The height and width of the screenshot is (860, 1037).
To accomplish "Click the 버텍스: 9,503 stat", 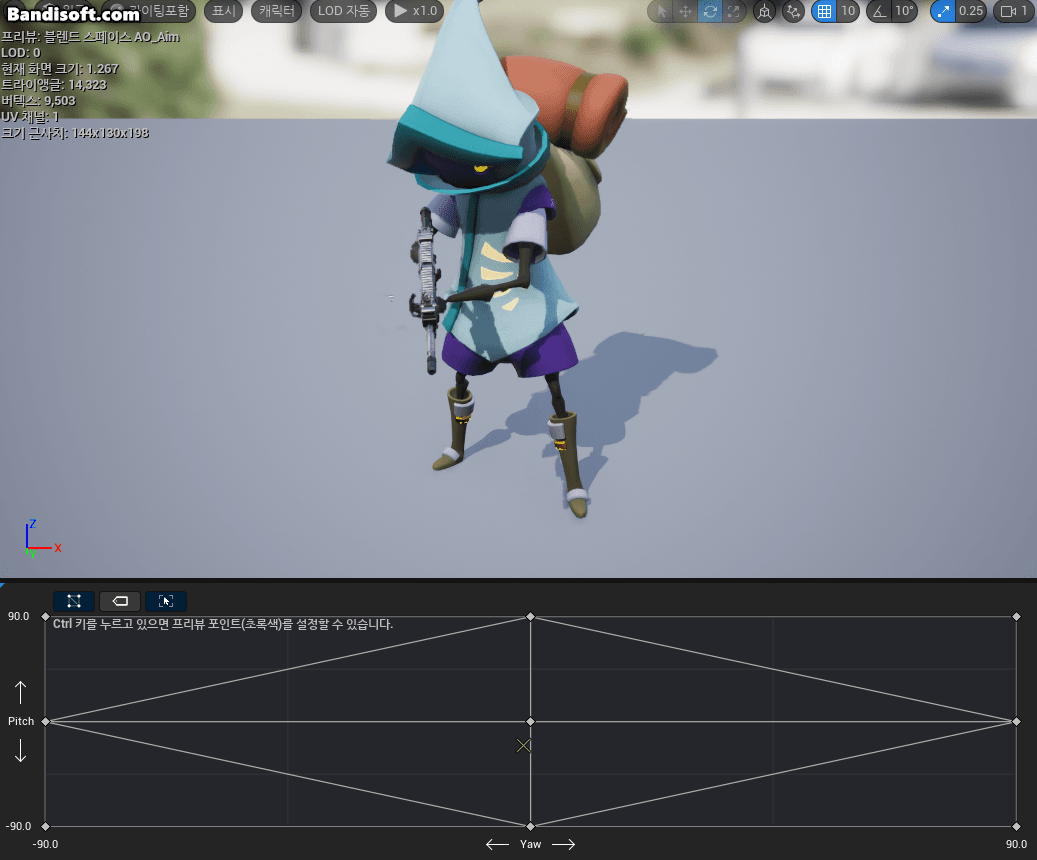I will click(38, 101).
